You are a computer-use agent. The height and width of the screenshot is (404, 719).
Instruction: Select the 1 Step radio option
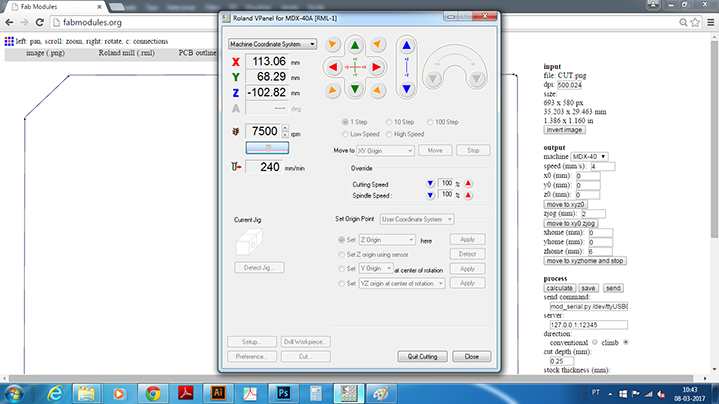345,122
